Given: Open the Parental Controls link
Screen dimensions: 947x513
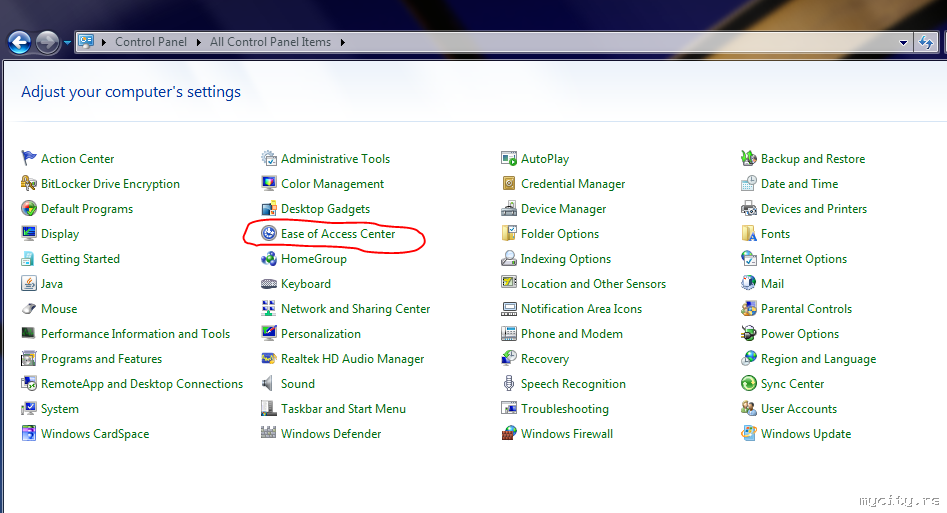Looking at the screenshot, I should click(x=806, y=309).
